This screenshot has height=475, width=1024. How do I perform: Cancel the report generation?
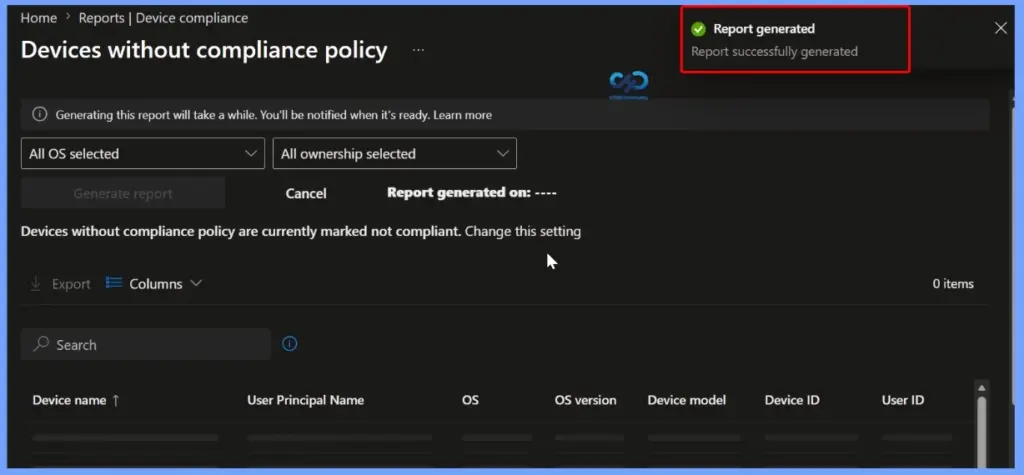306,193
